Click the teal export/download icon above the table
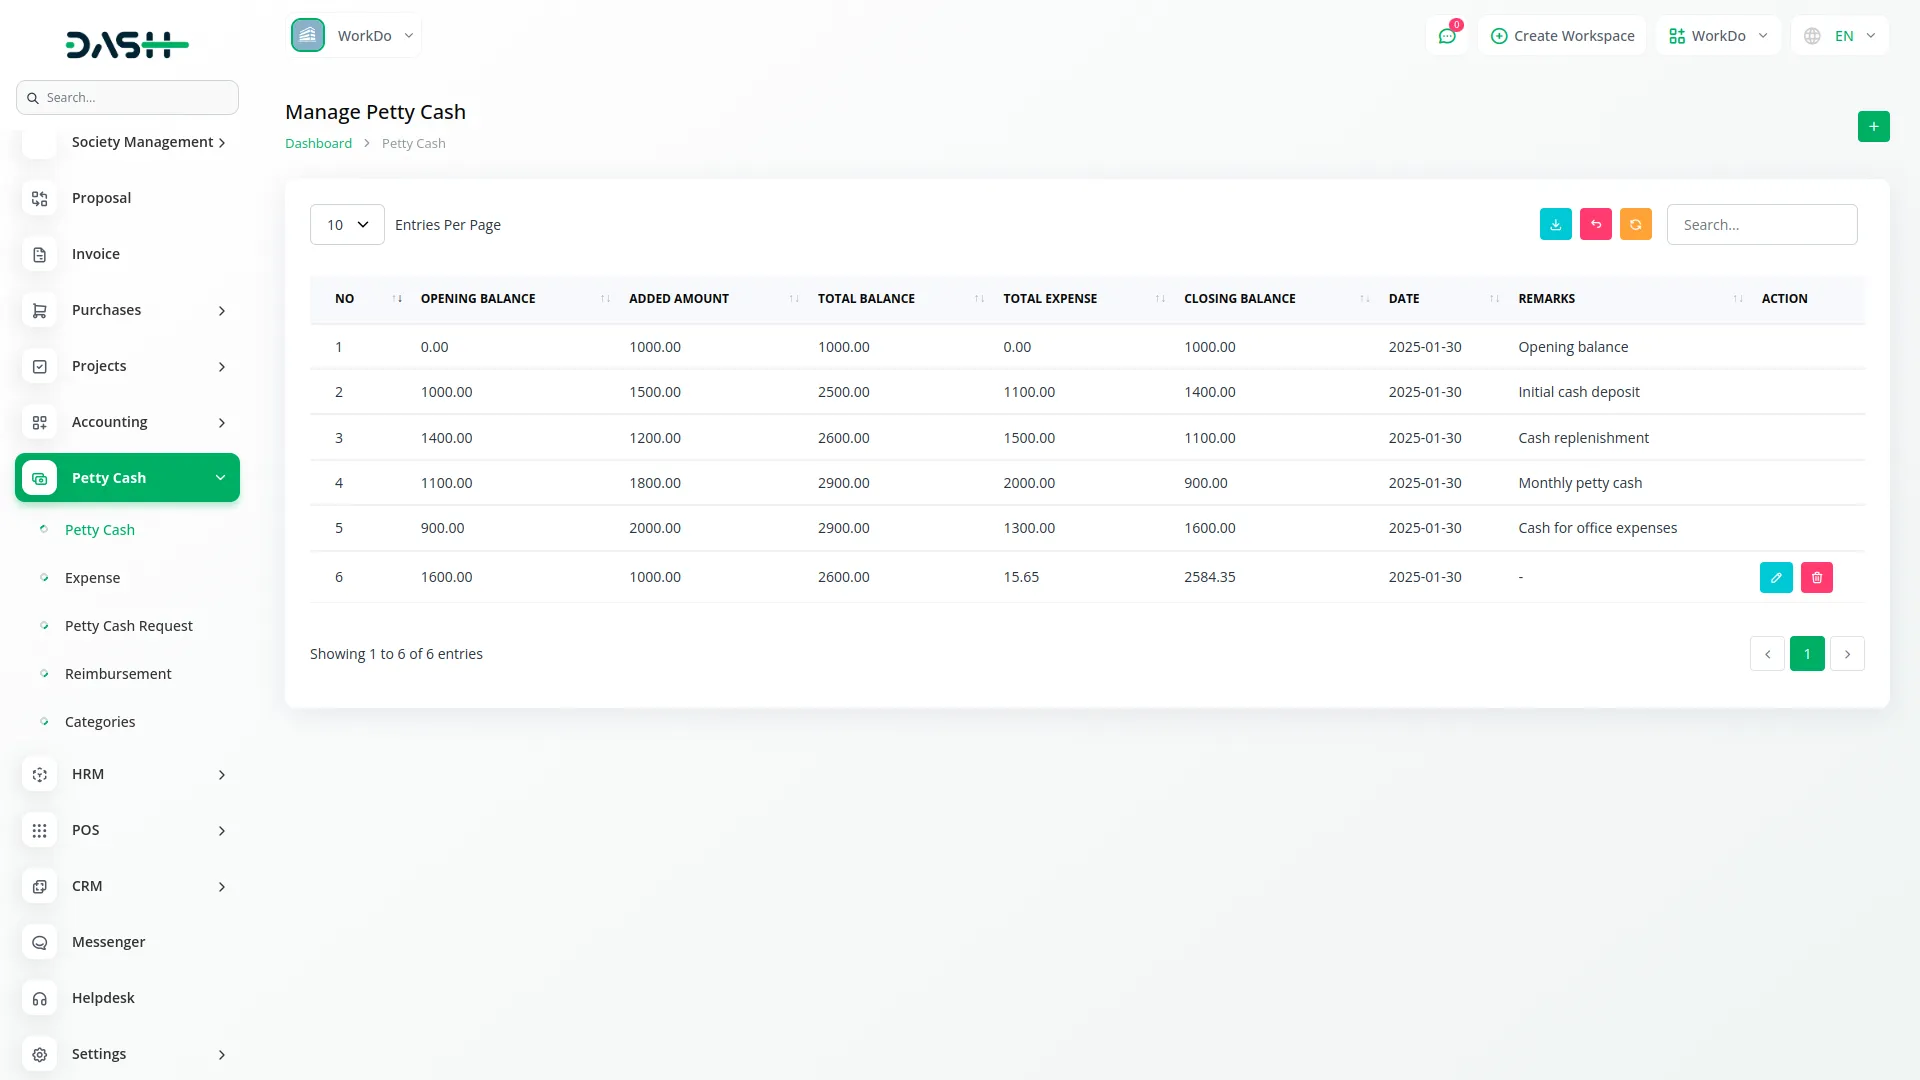1920x1080 pixels. coord(1555,224)
